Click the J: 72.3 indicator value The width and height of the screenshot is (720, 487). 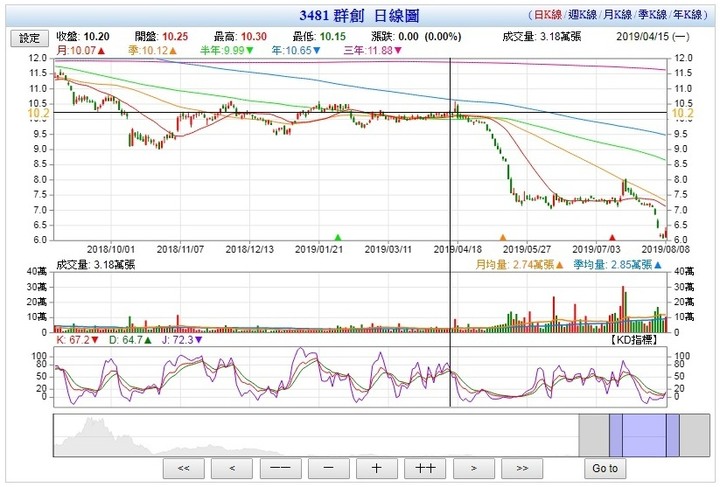pos(182,340)
